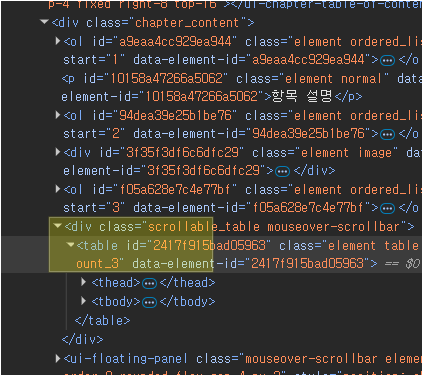The image size is (423, 376).
Task: Expand the div 3f35f3df6c6dfc29 image node
Action: click(x=58, y=152)
